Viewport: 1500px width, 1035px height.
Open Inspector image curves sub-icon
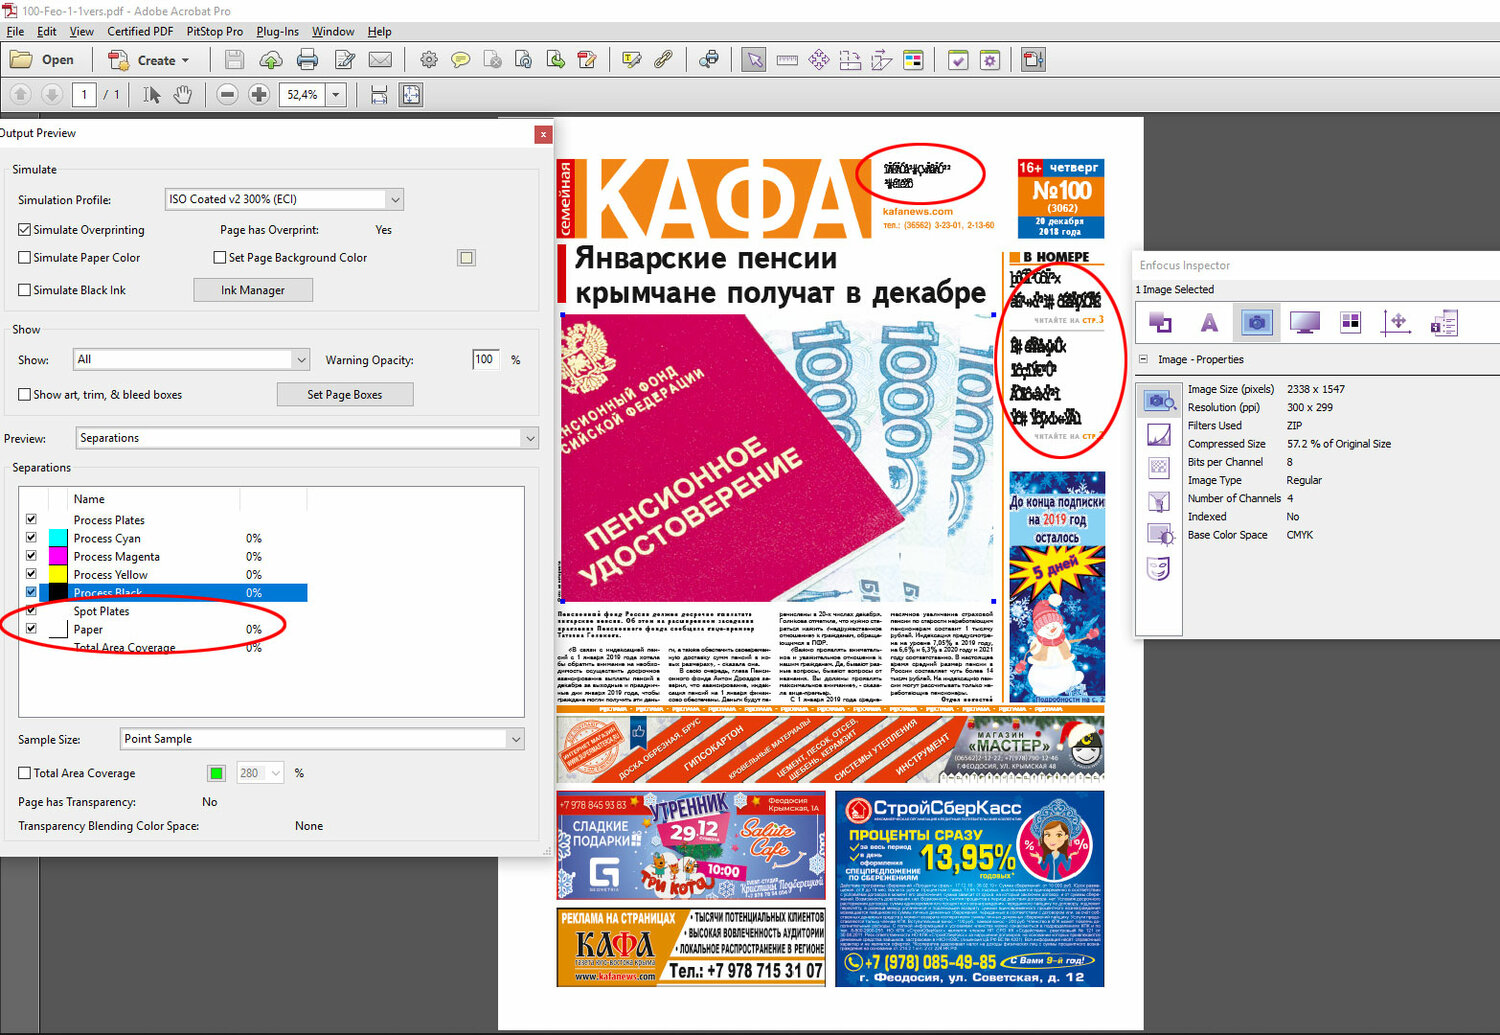point(1159,435)
